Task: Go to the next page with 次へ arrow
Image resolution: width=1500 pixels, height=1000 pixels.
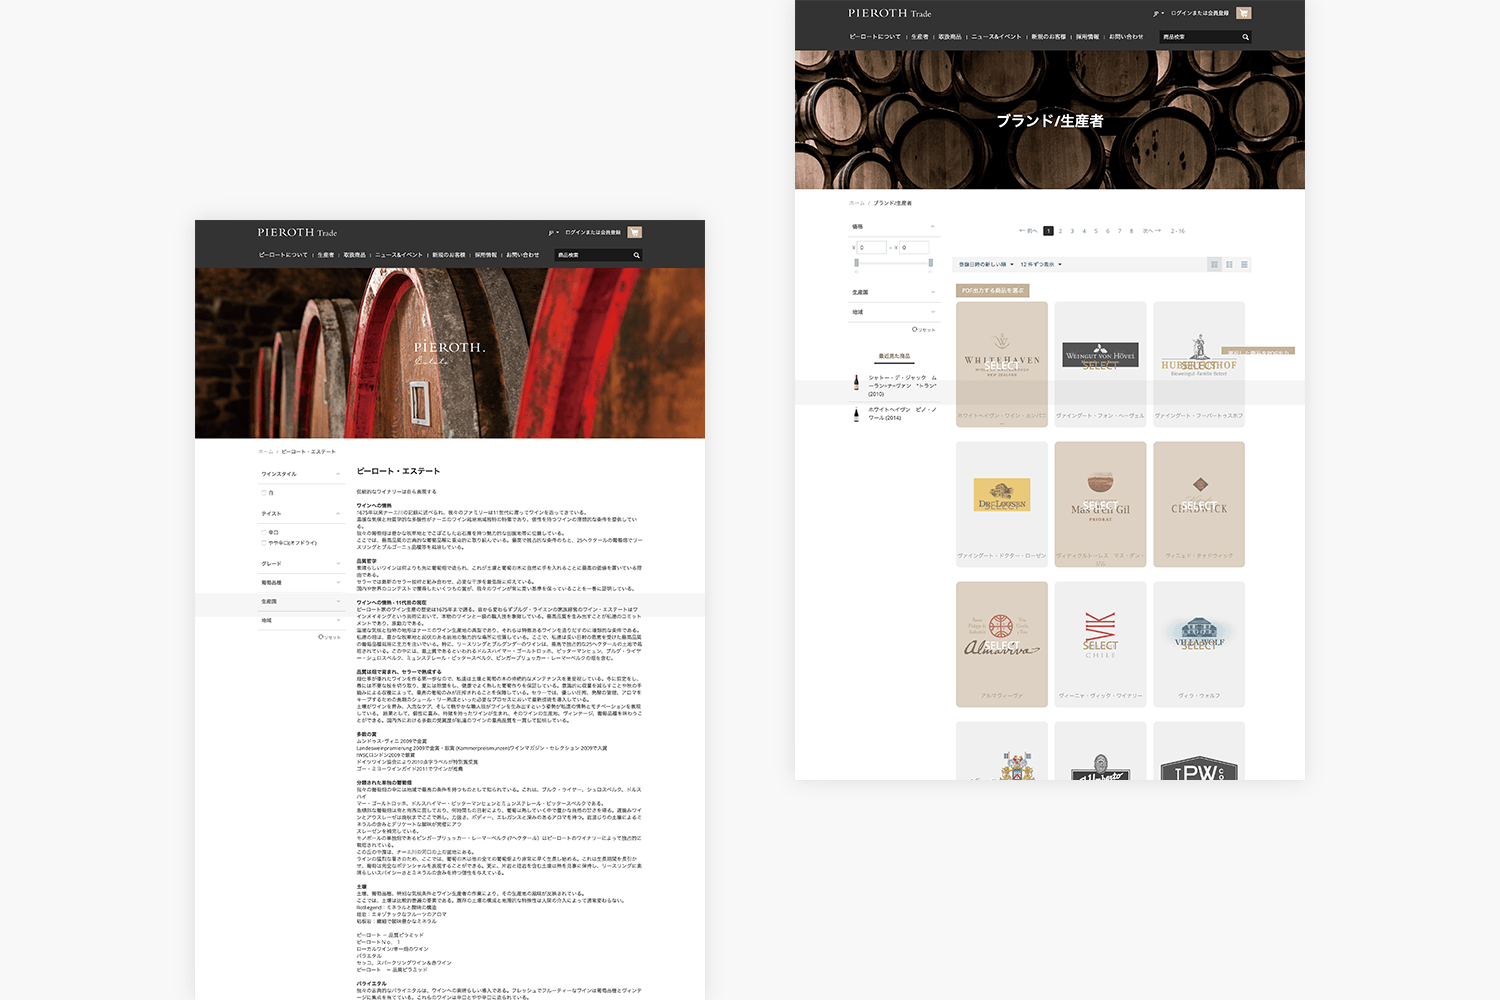Action: [x=1152, y=231]
